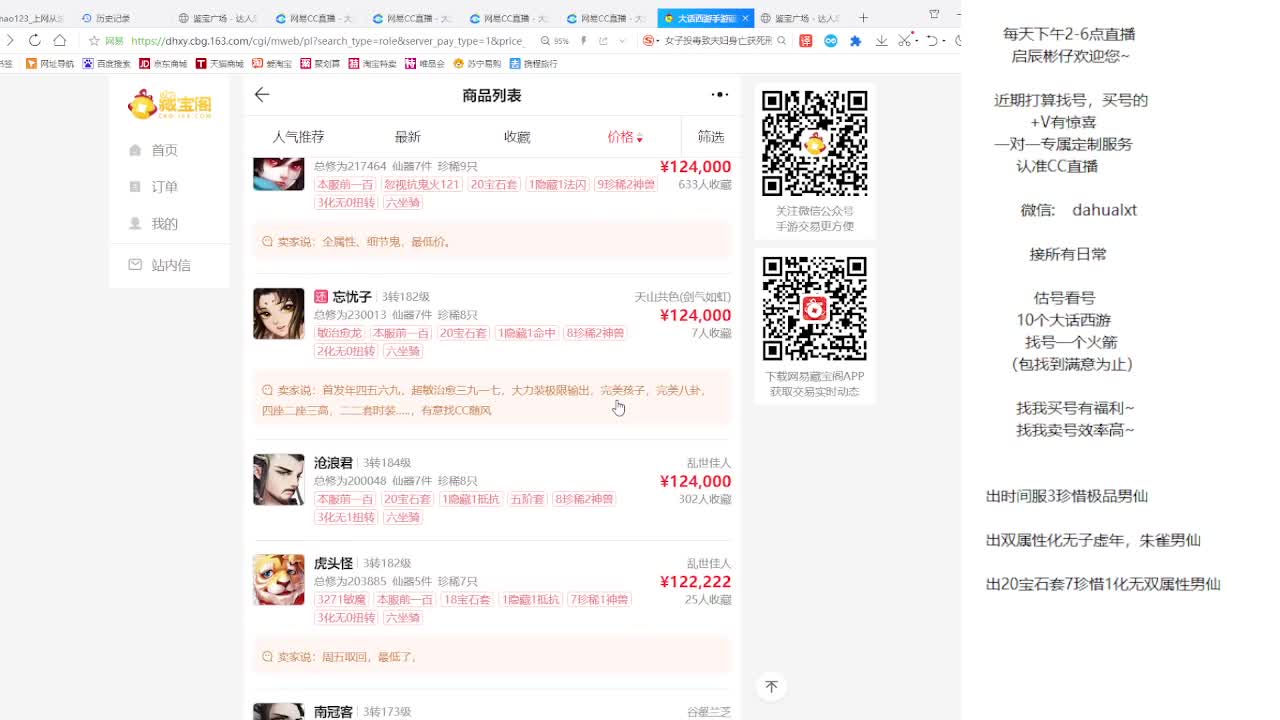Image resolution: width=1280 pixels, height=720 pixels.
Task: Click the WeChat official account QR code
Action: coord(814,143)
